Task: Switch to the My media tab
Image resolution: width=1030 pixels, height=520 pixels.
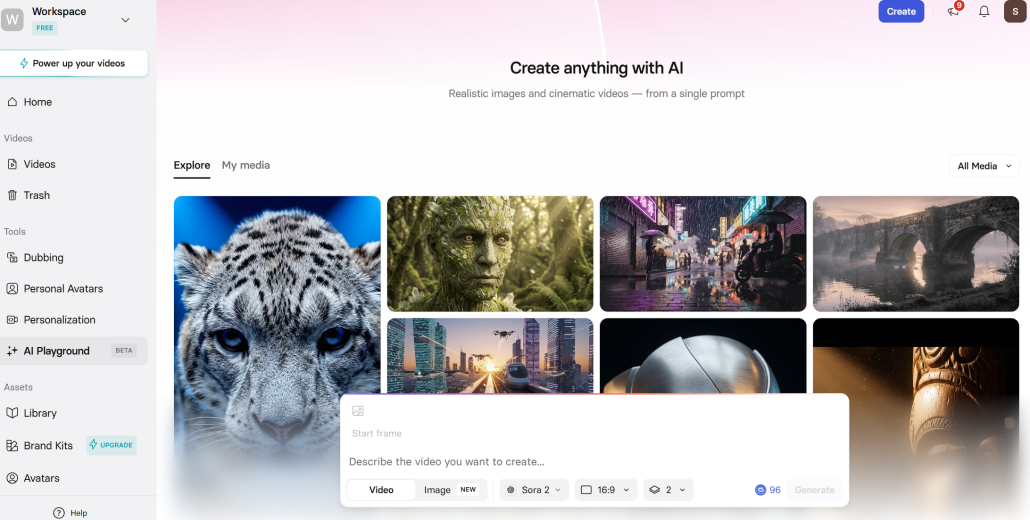Action: [246, 165]
